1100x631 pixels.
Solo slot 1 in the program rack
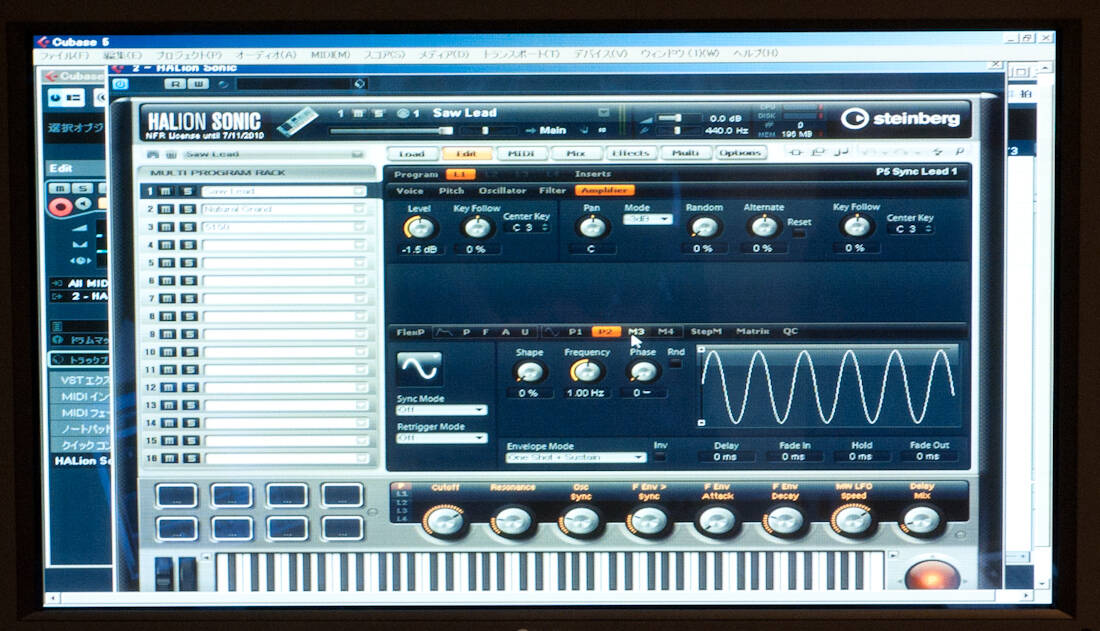tap(187, 191)
